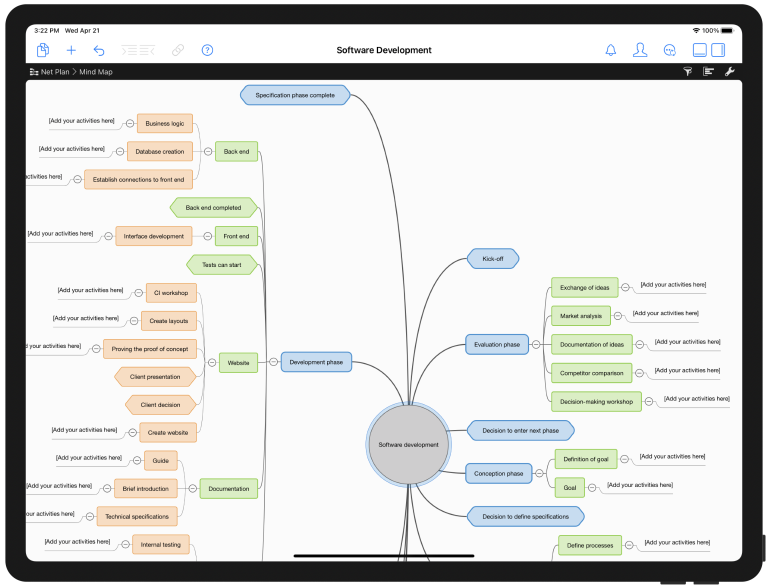Select the Create layouts task
The height and width of the screenshot is (588, 768).
(169, 321)
